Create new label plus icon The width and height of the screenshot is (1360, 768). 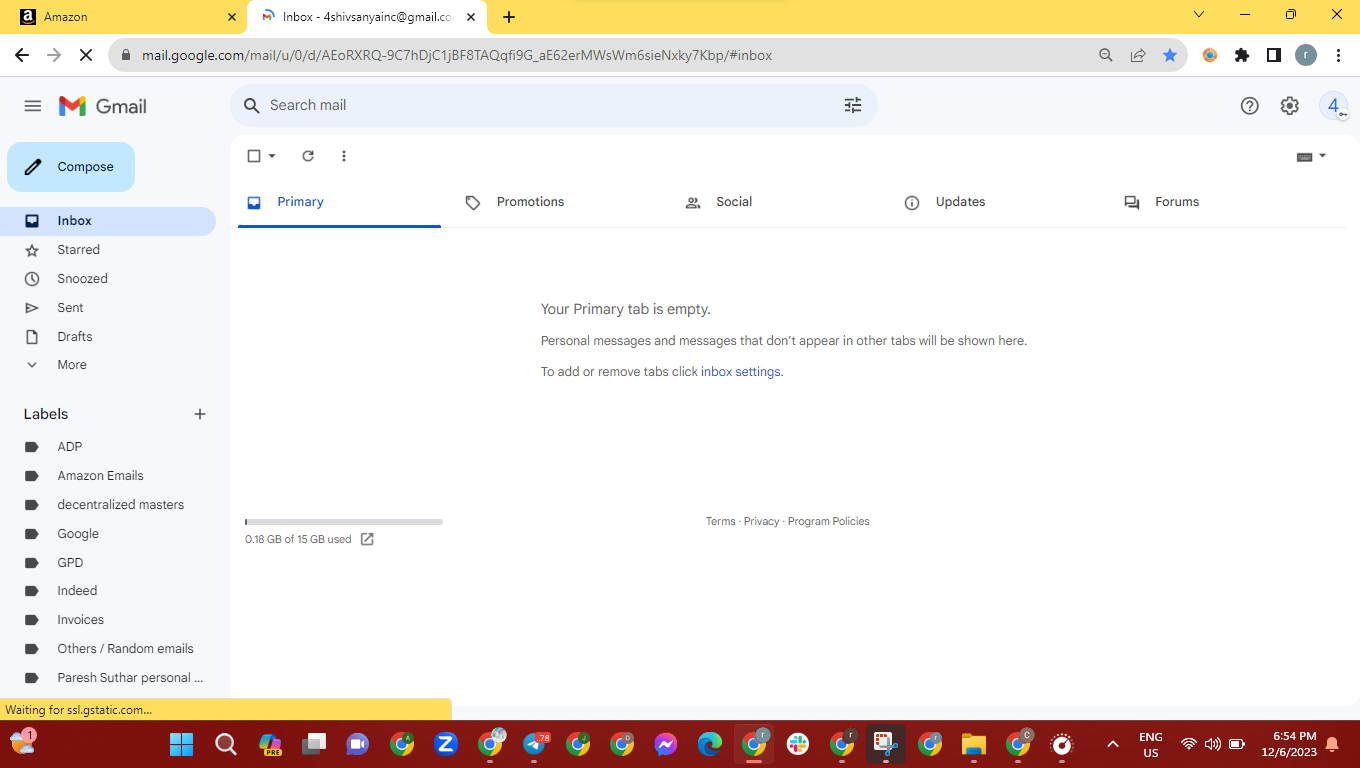click(x=200, y=414)
